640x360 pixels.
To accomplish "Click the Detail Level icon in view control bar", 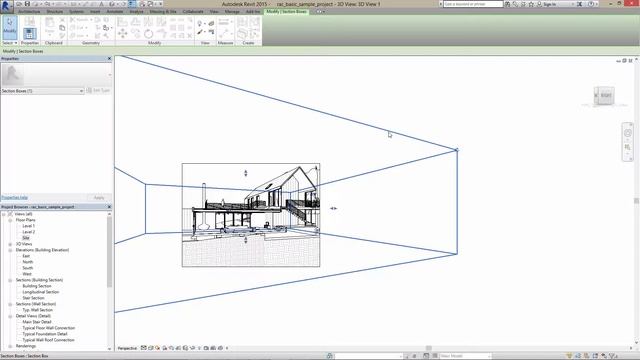I will [x=144, y=348].
